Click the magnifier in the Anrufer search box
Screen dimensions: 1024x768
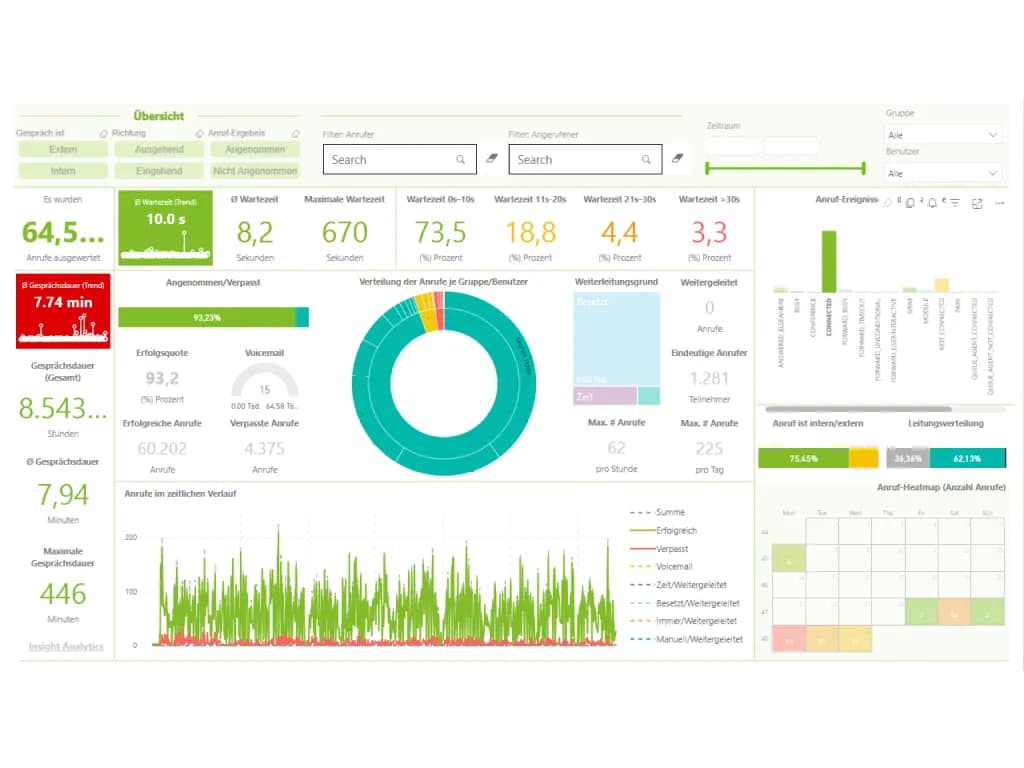[x=461, y=159]
